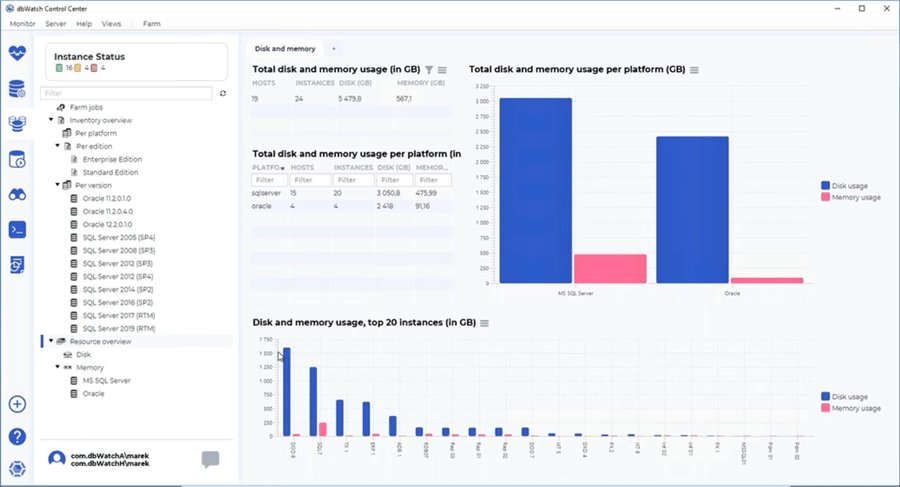Viewport: 900px width, 487px height.
Task: Click the green instance status indicator
Action: [x=59, y=68]
